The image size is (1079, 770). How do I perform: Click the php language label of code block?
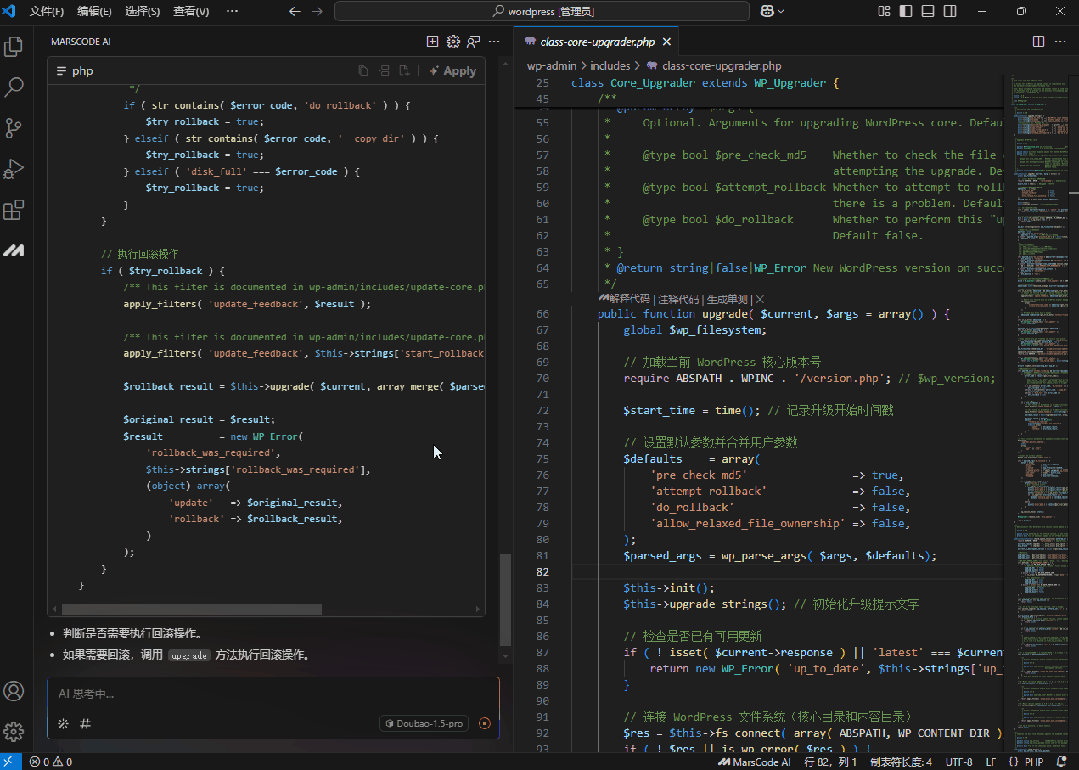point(83,71)
